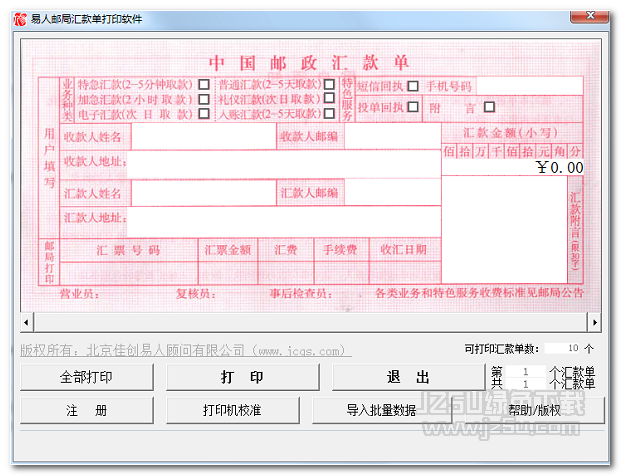This screenshot has height=476, width=621.
Task: Click the 手机号码 input field
Action: coord(530,86)
